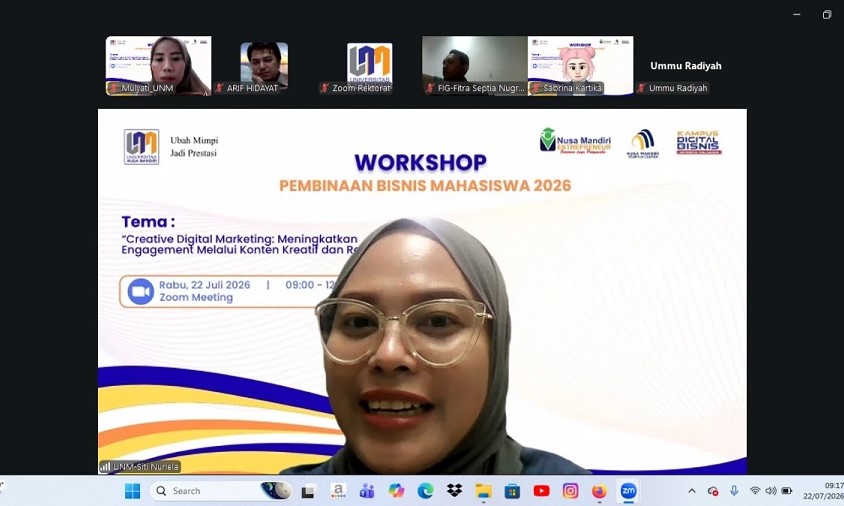Open the clock and date flyout
The height and width of the screenshot is (506, 844).
pyautogui.click(x=824, y=491)
